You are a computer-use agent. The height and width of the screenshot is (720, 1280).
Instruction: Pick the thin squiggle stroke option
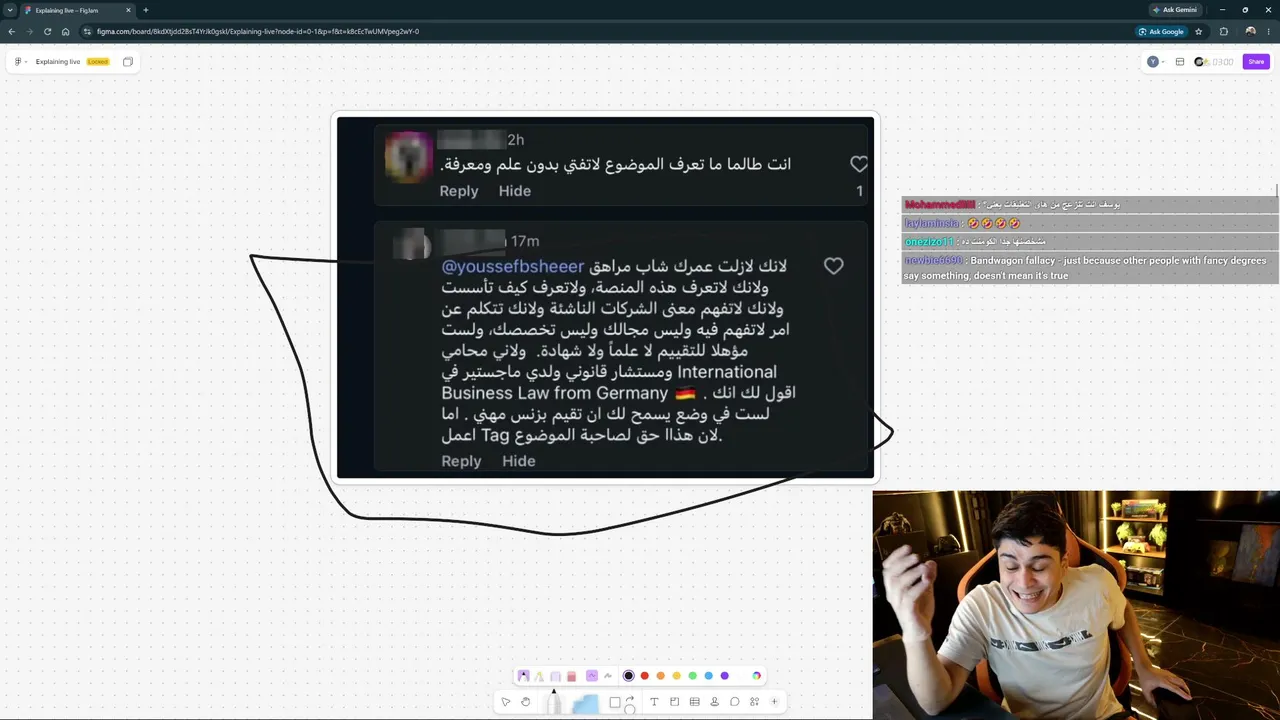tap(607, 676)
